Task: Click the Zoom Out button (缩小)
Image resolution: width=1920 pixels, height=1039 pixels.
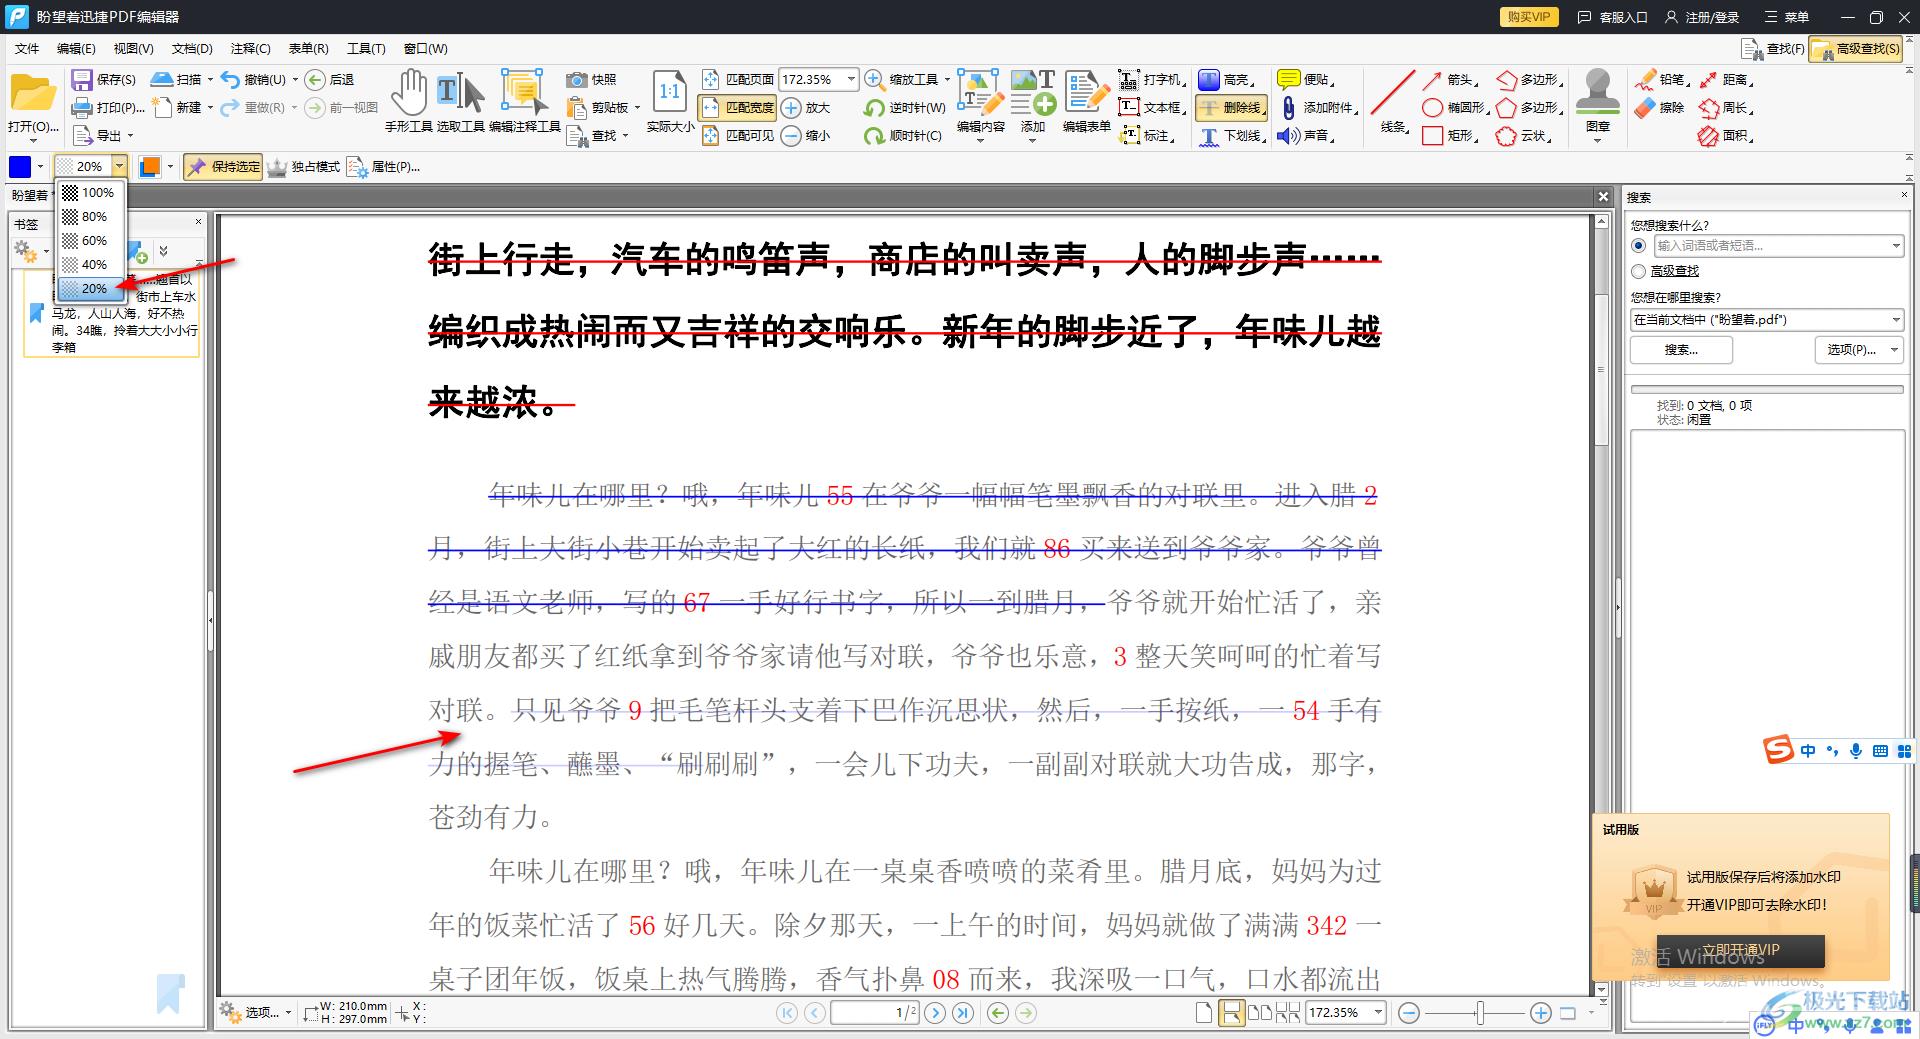Action: (806, 136)
